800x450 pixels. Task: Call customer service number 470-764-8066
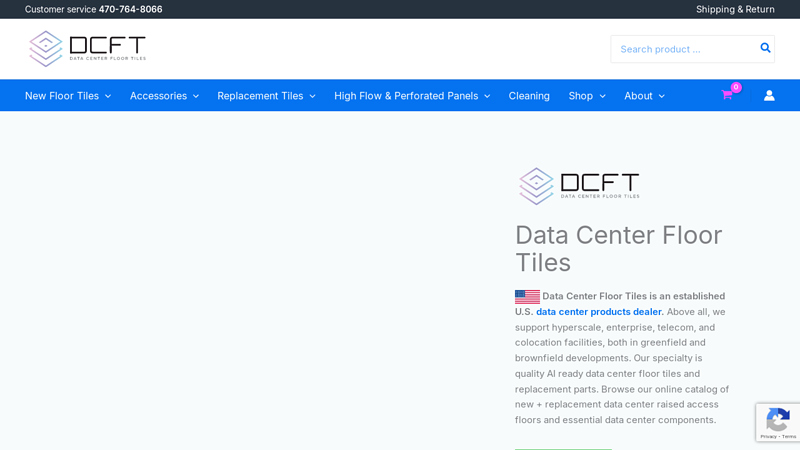[x=131, y=9]
